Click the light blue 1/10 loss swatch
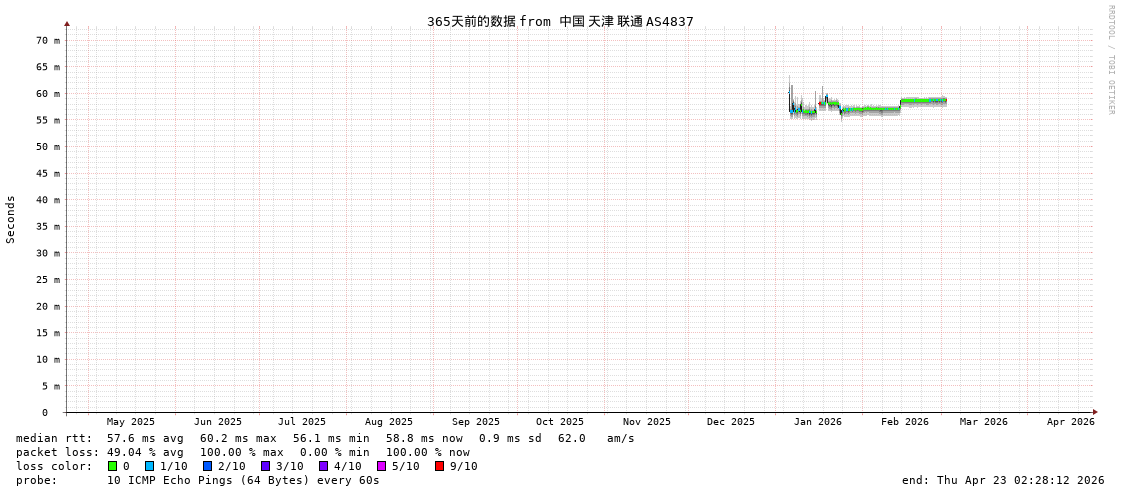Image resolution: width=1121 pixels, height=494 pixels. [149, 466]
